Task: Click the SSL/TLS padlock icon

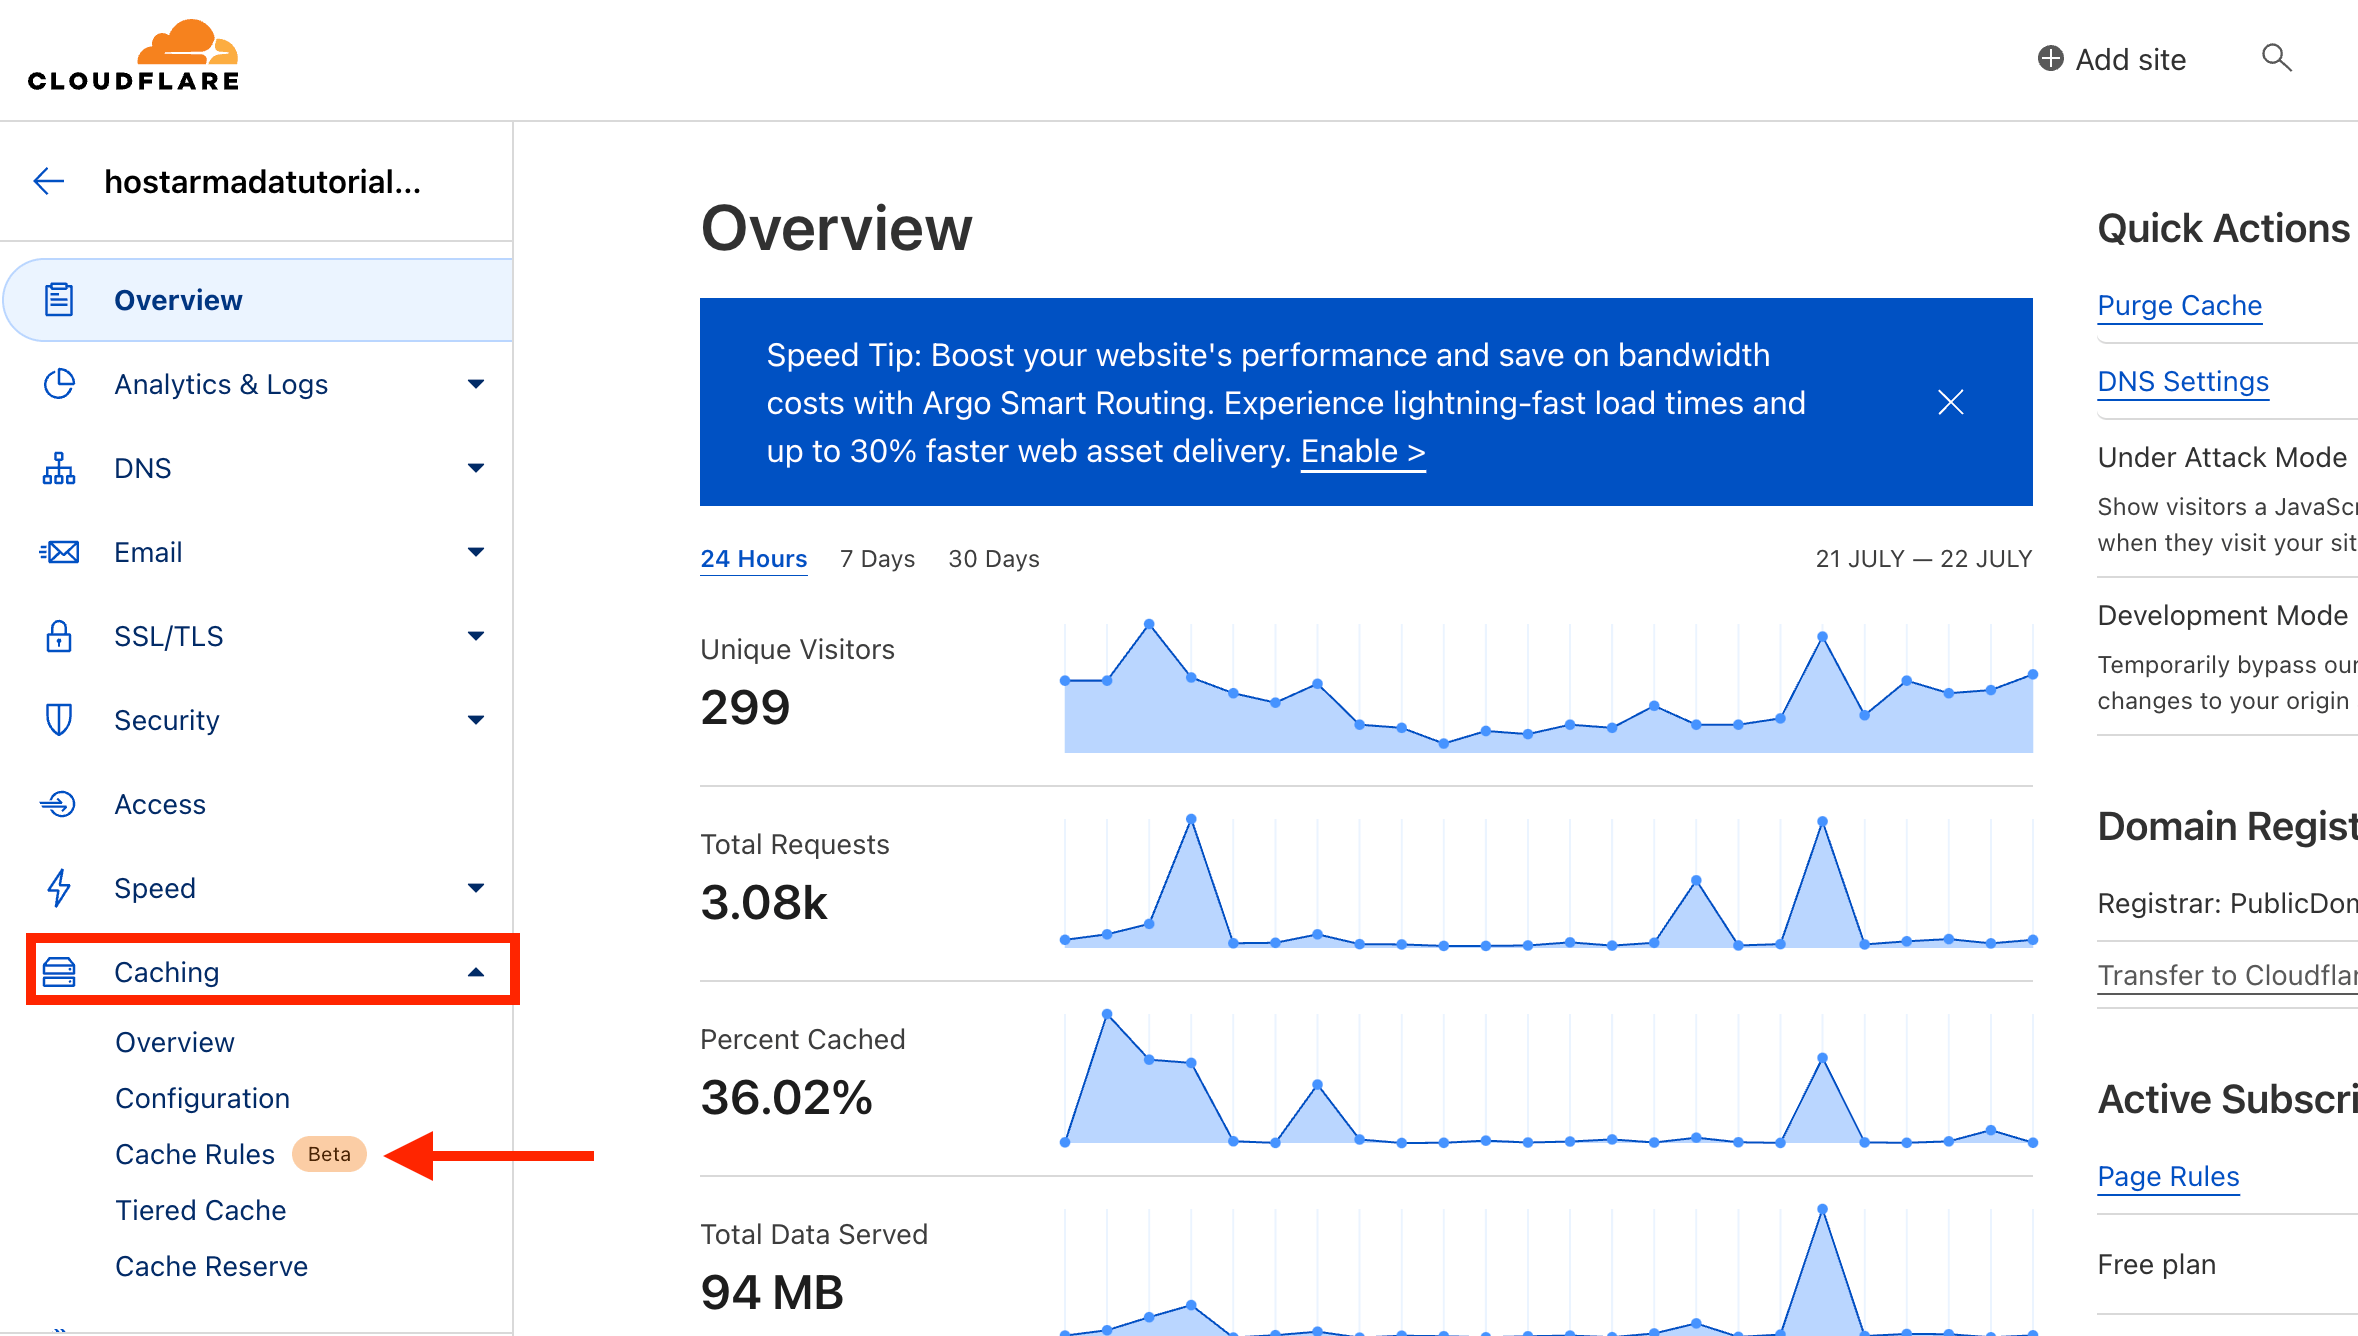Action: [x=59, y=636]
